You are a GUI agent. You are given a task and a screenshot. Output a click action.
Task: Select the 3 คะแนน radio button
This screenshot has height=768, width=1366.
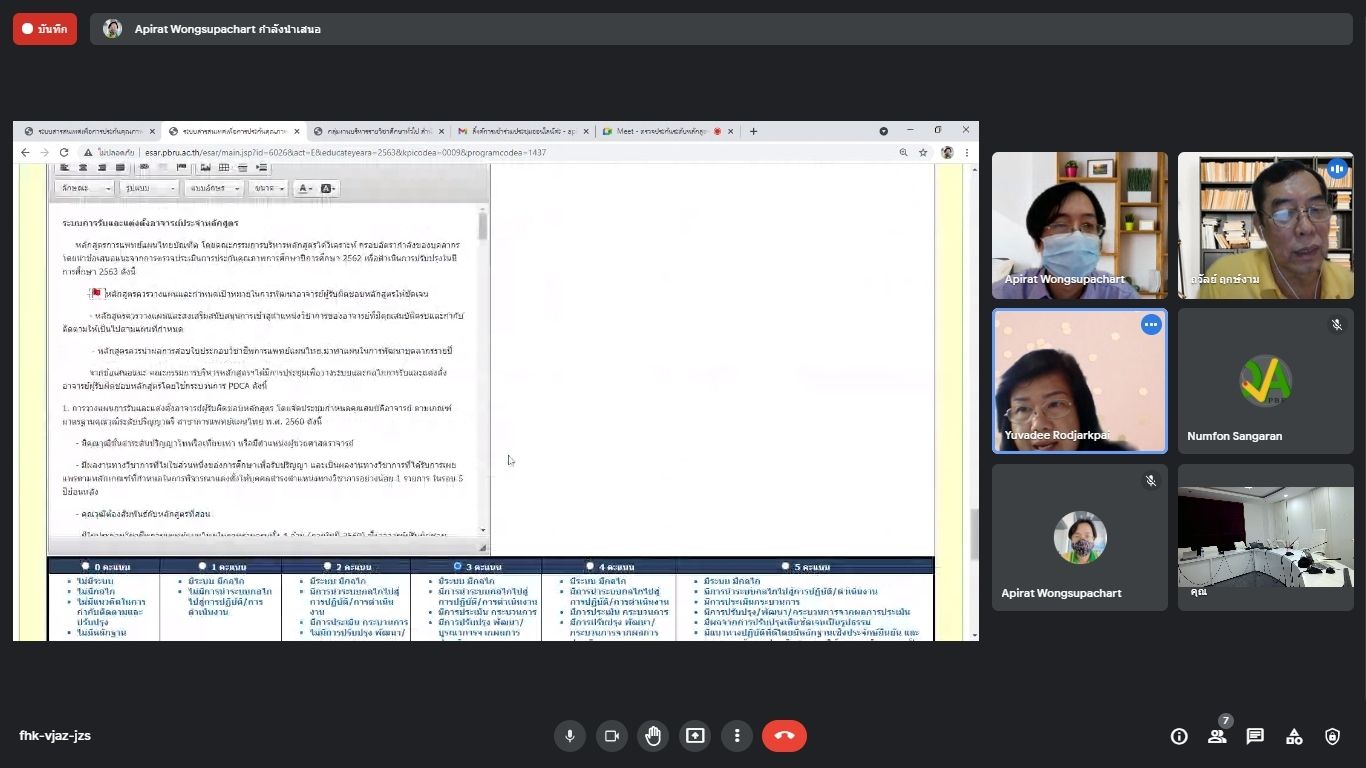[457, 567]
